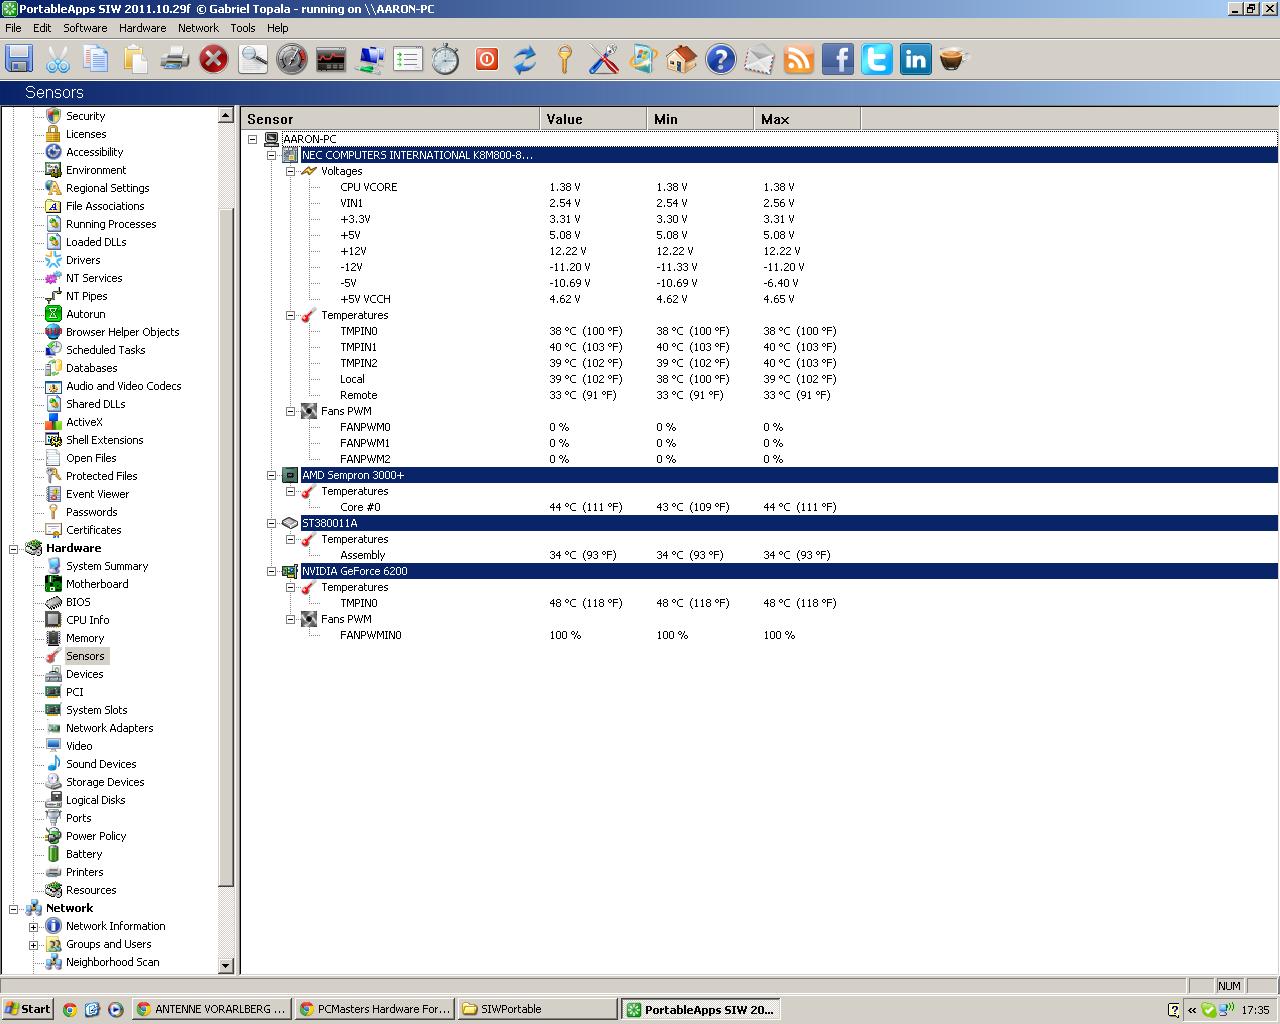Click the red X stop toolbar icon
This screenshot has width=1280, height=1024.
tap(213, 59)
